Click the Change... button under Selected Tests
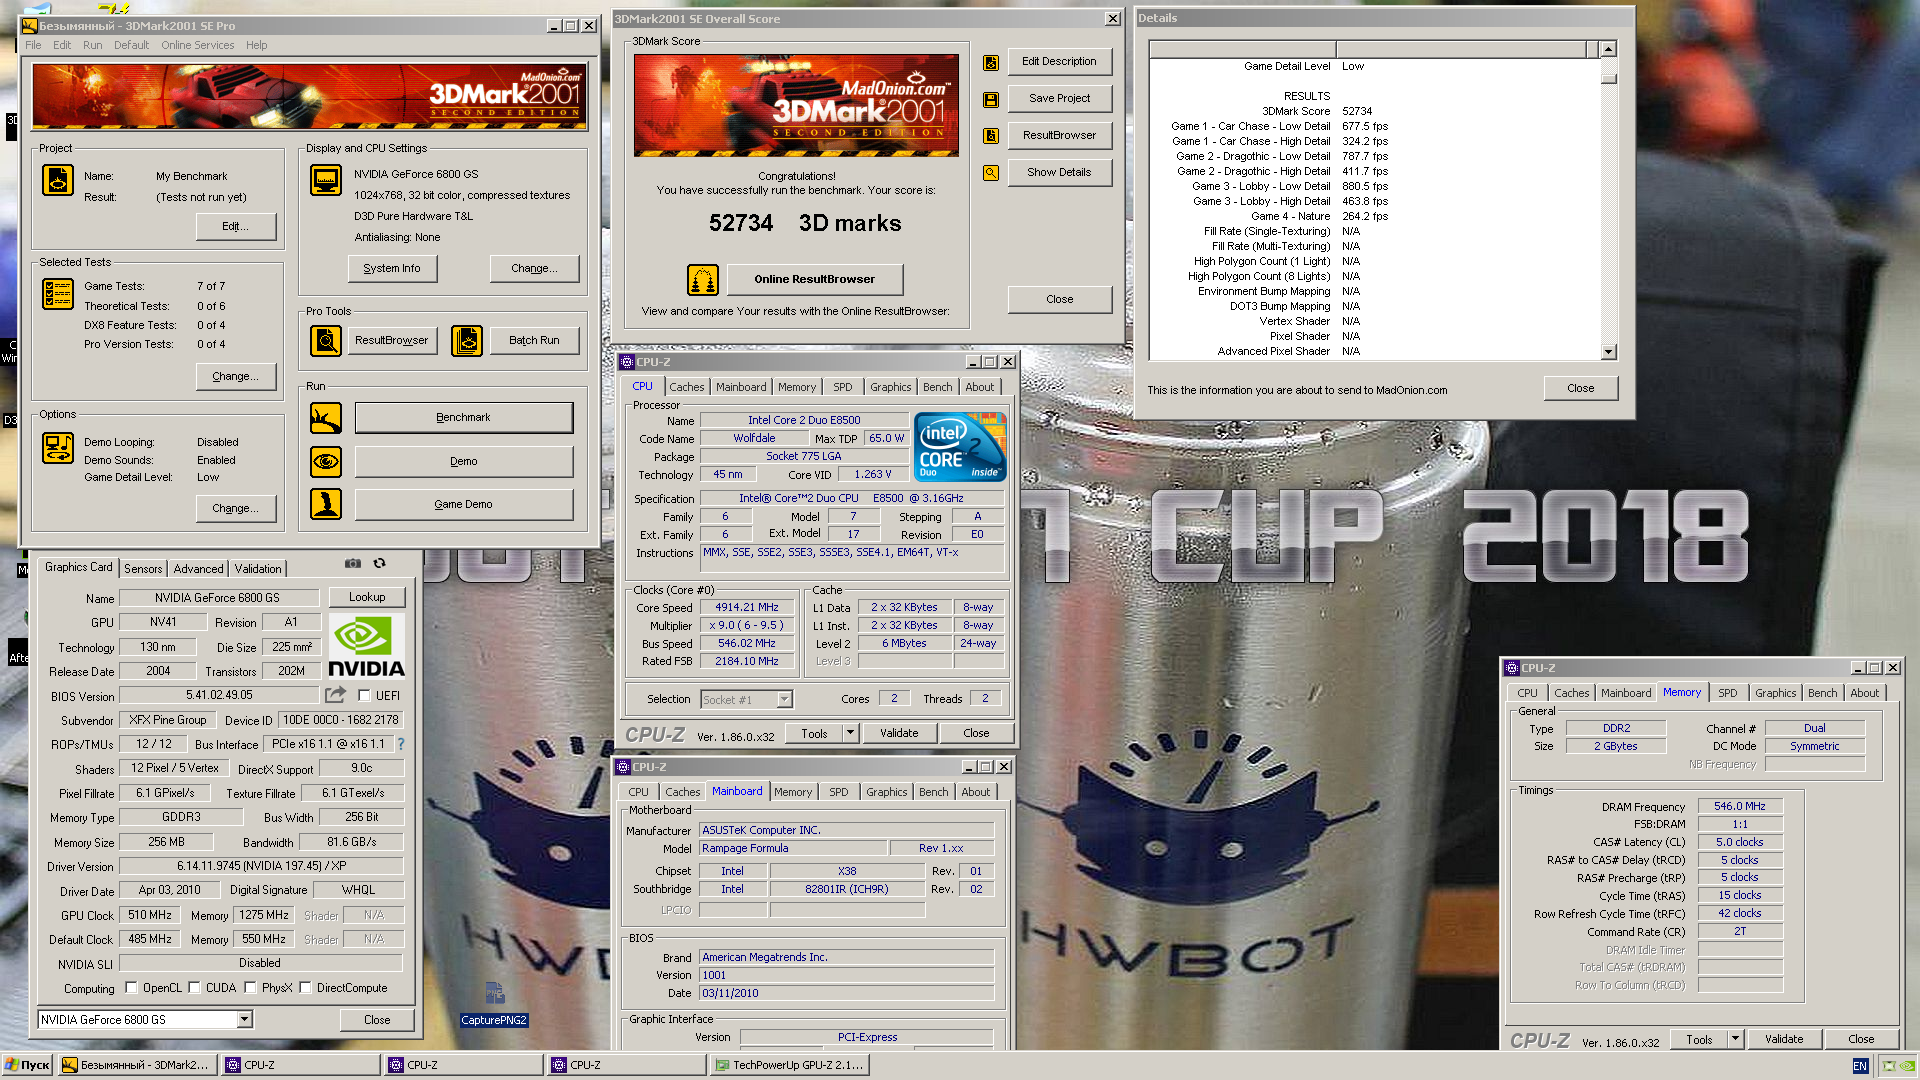1920x1080 pixels. (x=236, y=376)
